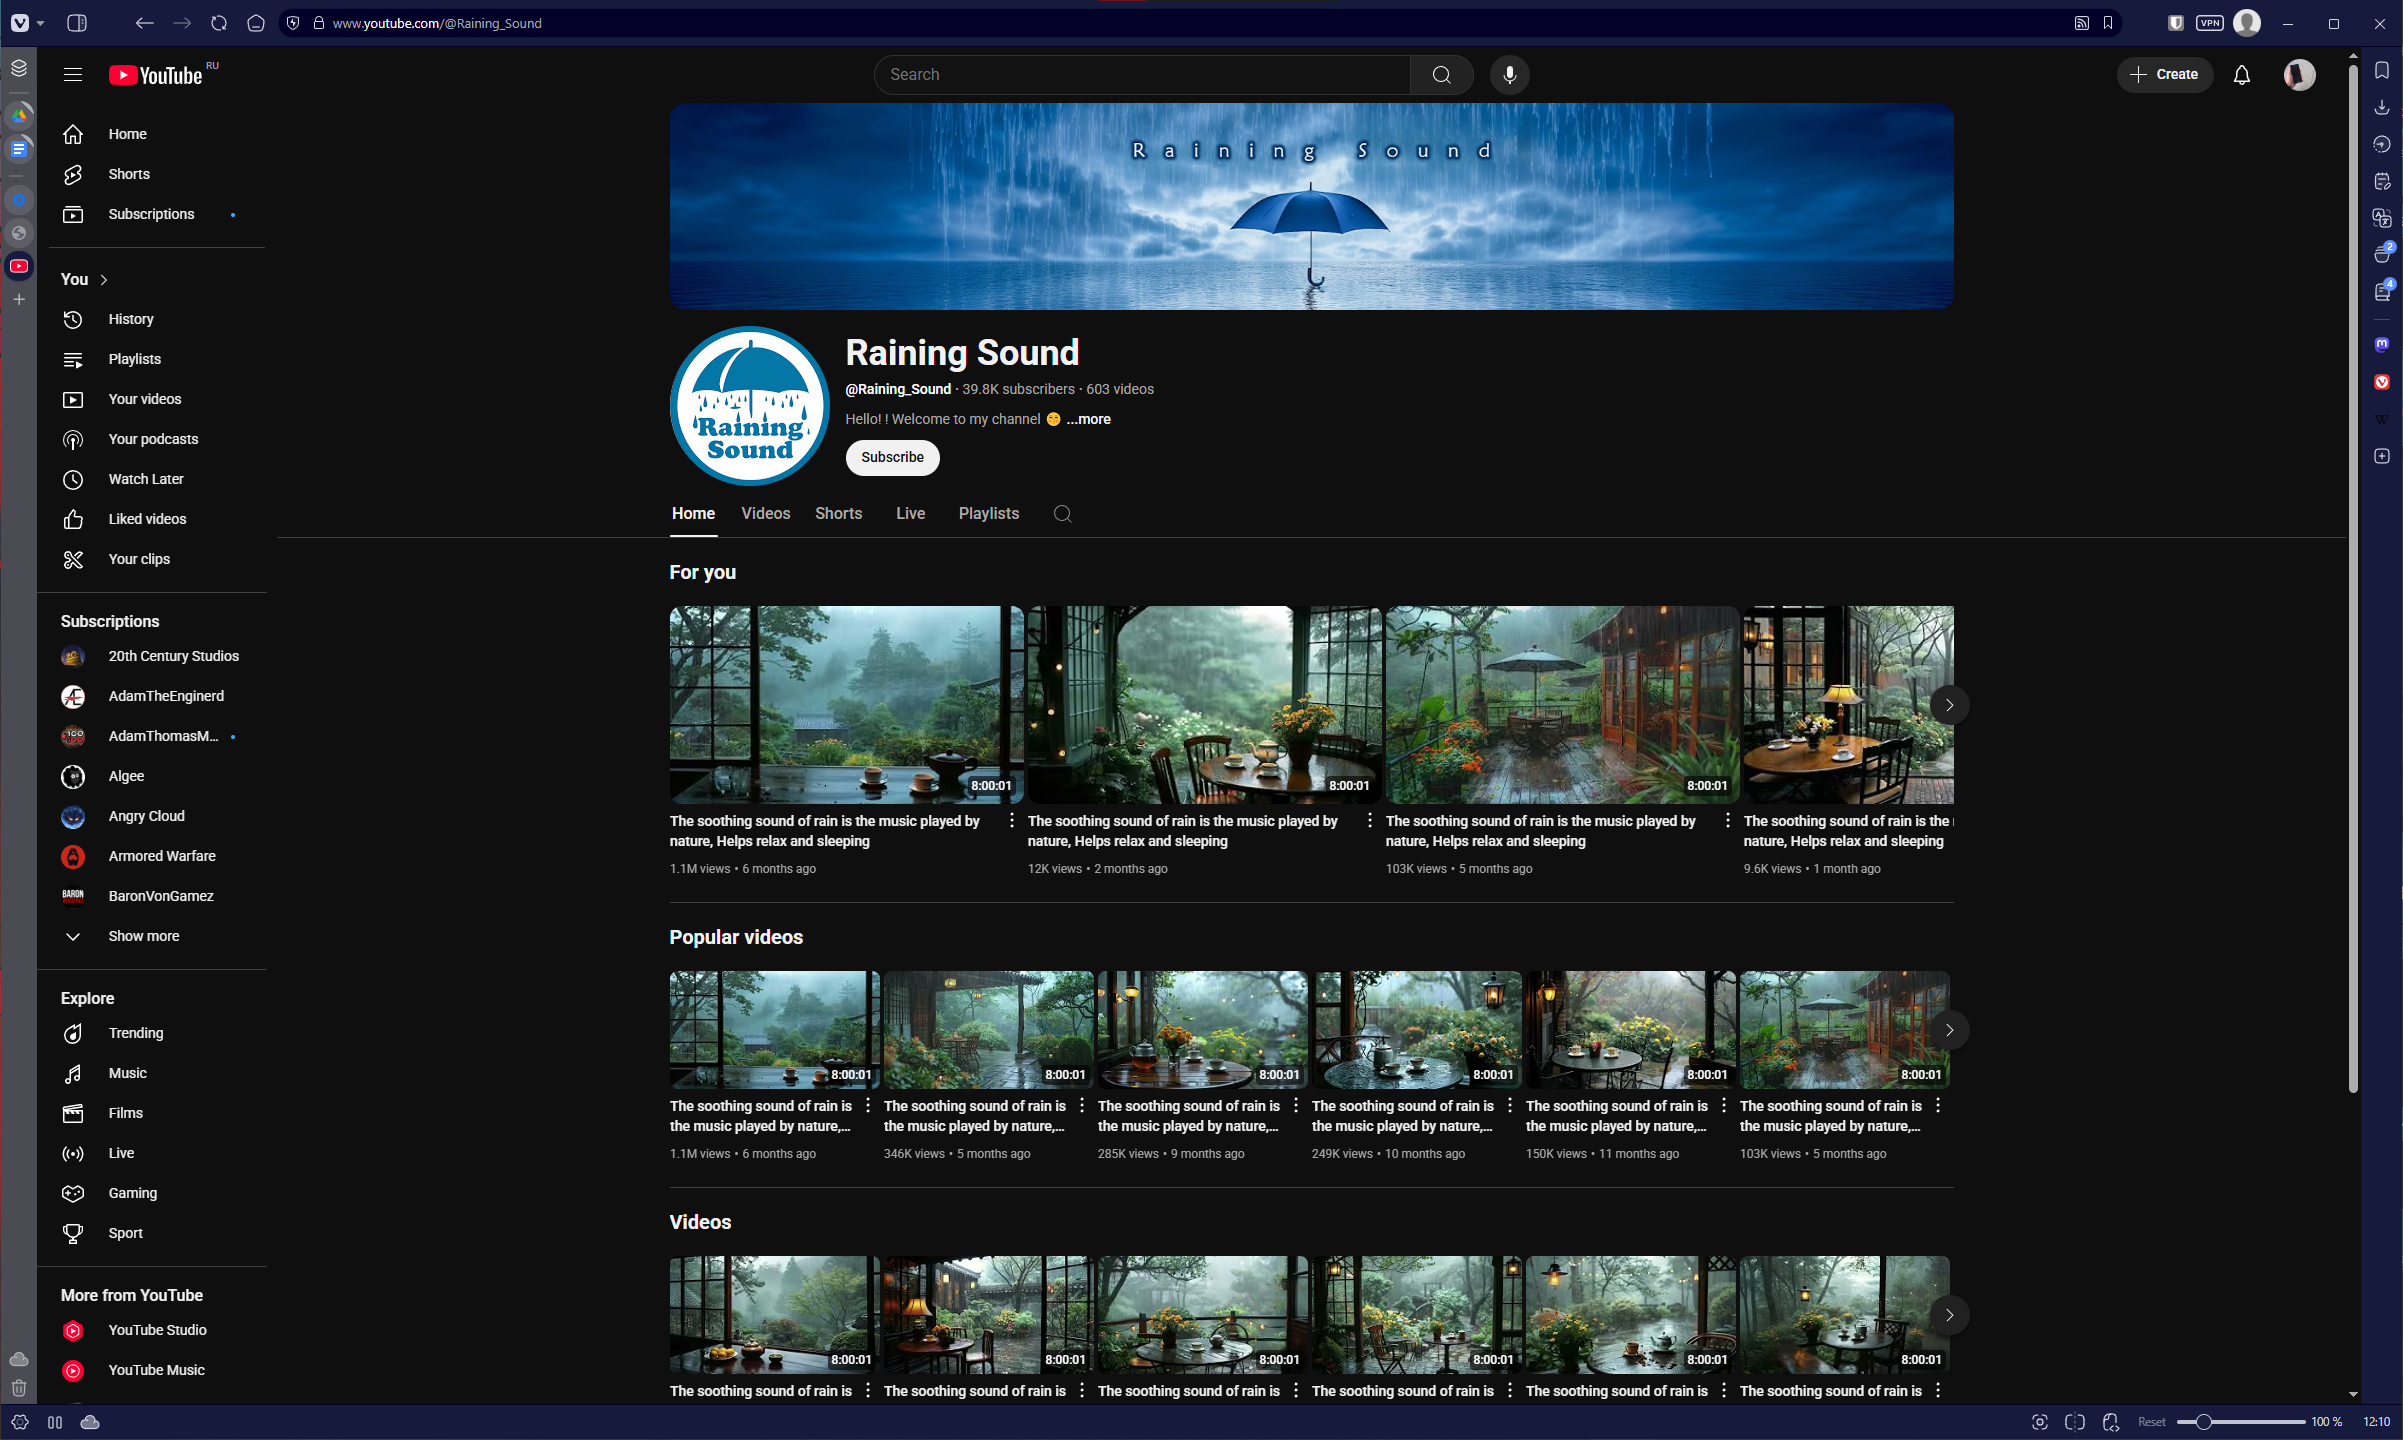Play the 1.1M views video in For you
The image size is (2403, 1440).
[x=845, y=705]
